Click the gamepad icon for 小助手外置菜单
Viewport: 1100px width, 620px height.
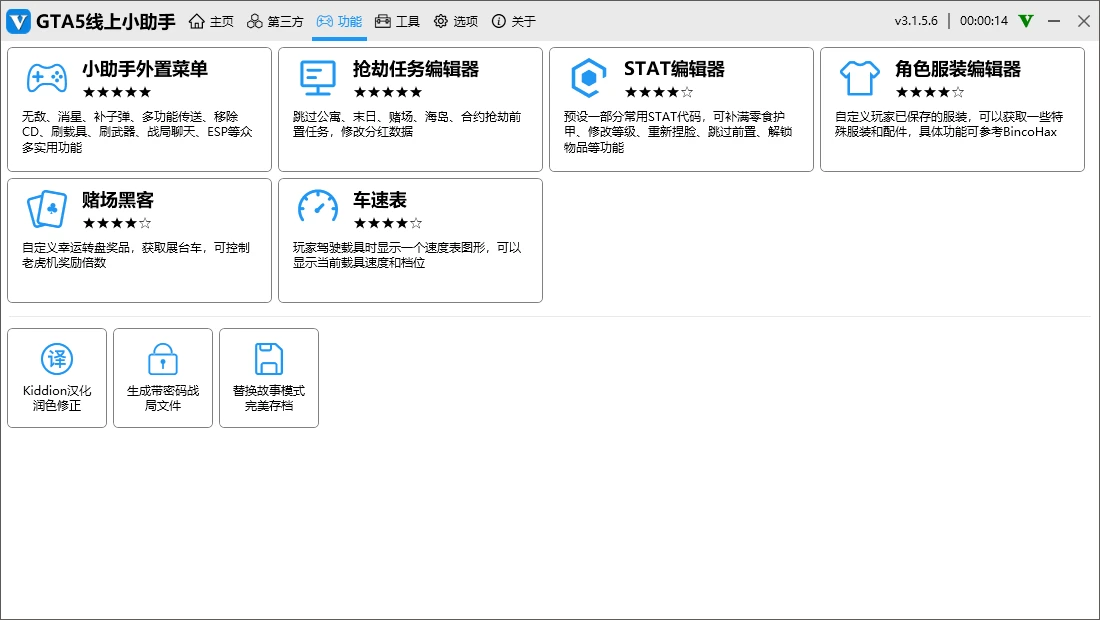tap(47, 78)
